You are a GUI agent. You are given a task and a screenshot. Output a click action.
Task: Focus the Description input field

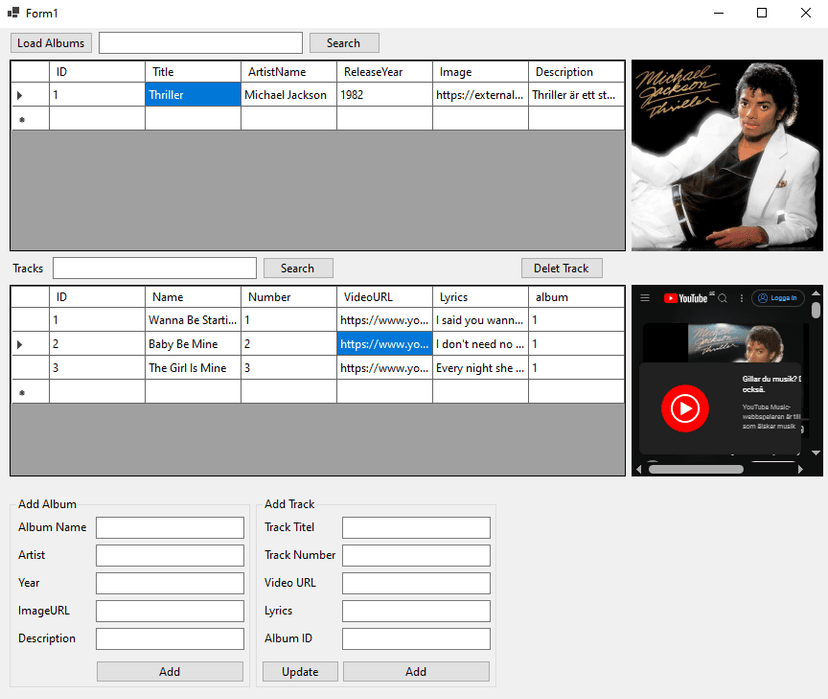coord(170,639)
